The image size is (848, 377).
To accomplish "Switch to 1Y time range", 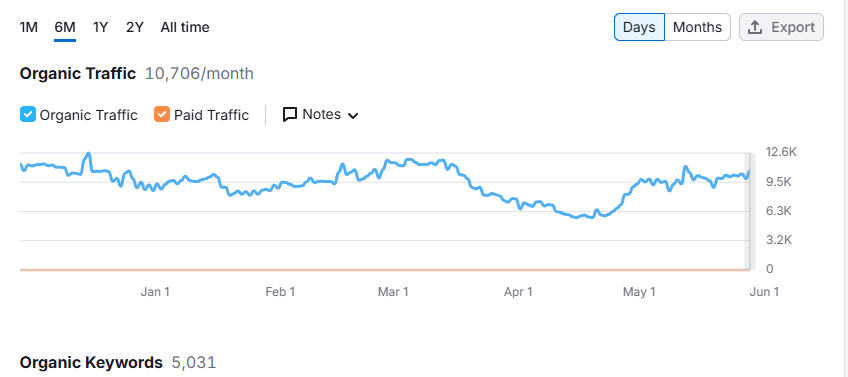I will pyautogui.click(x=100, y=27).
